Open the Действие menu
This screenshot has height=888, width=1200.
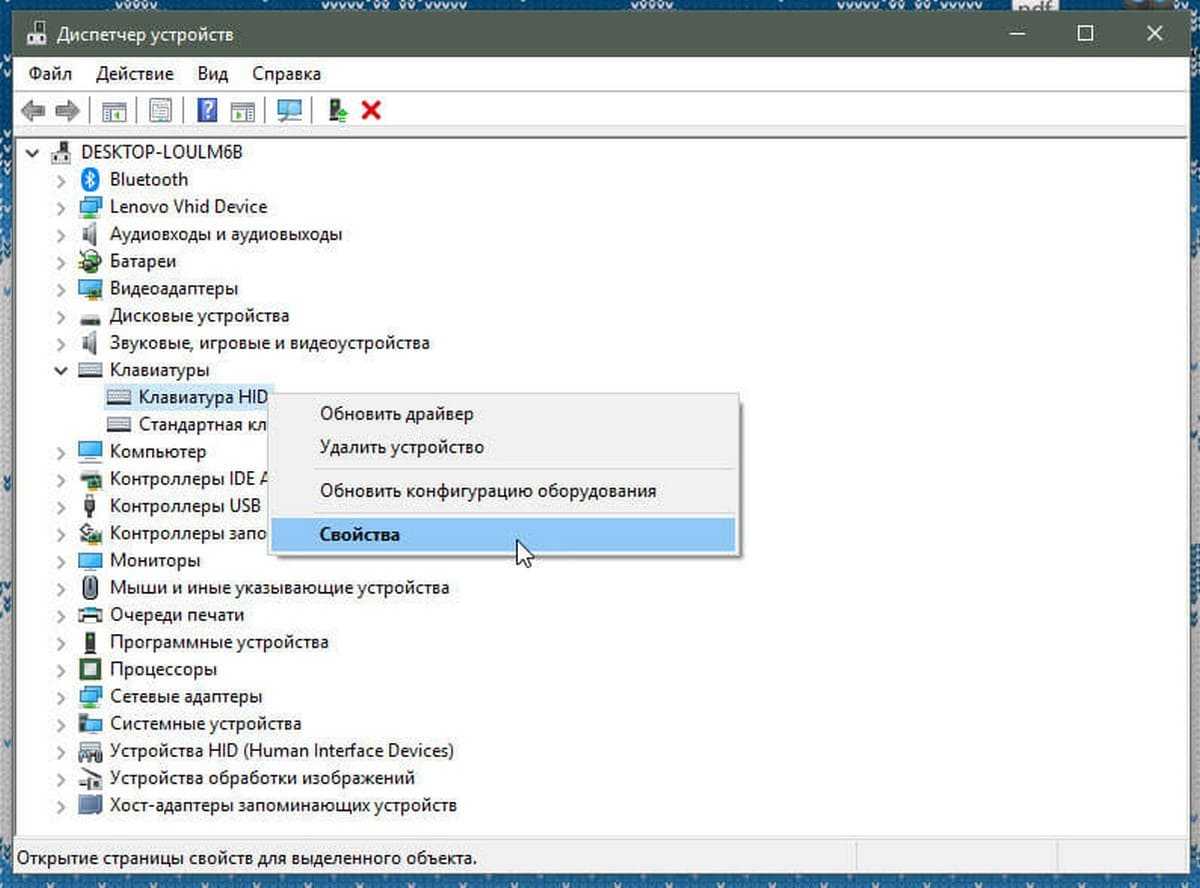pos(134,74)
